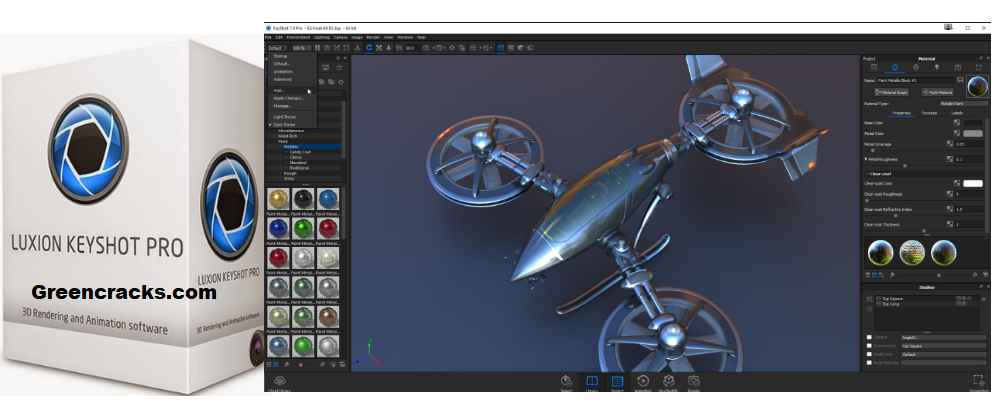
Task: Enable the Environment checkbox in Studios
Action: (869, 346)
